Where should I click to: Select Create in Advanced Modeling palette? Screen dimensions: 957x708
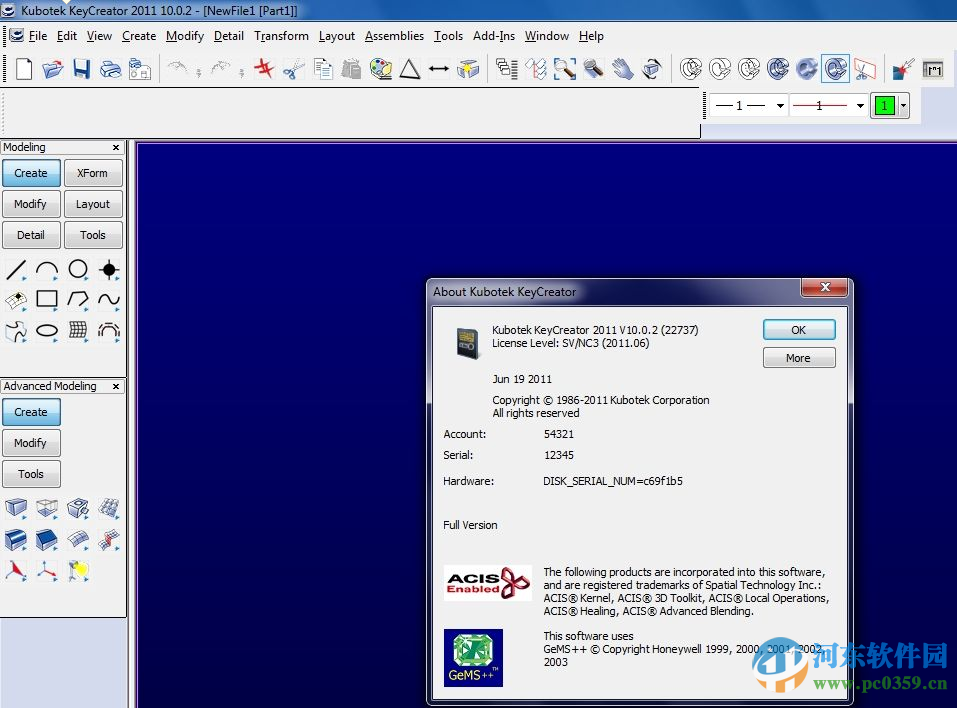click(x=31, y=412)
